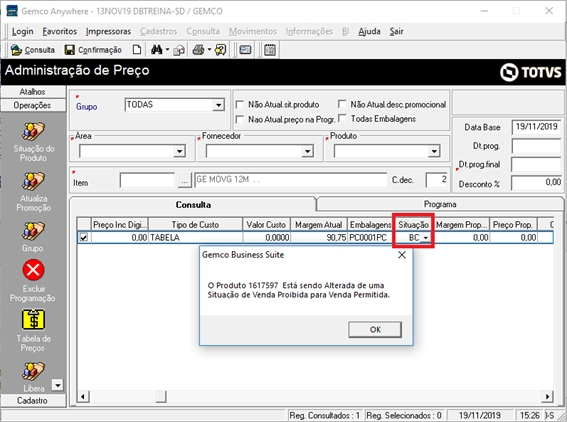Toggle Não Atual.sit.produto checkbox

[x=239, y=105]
